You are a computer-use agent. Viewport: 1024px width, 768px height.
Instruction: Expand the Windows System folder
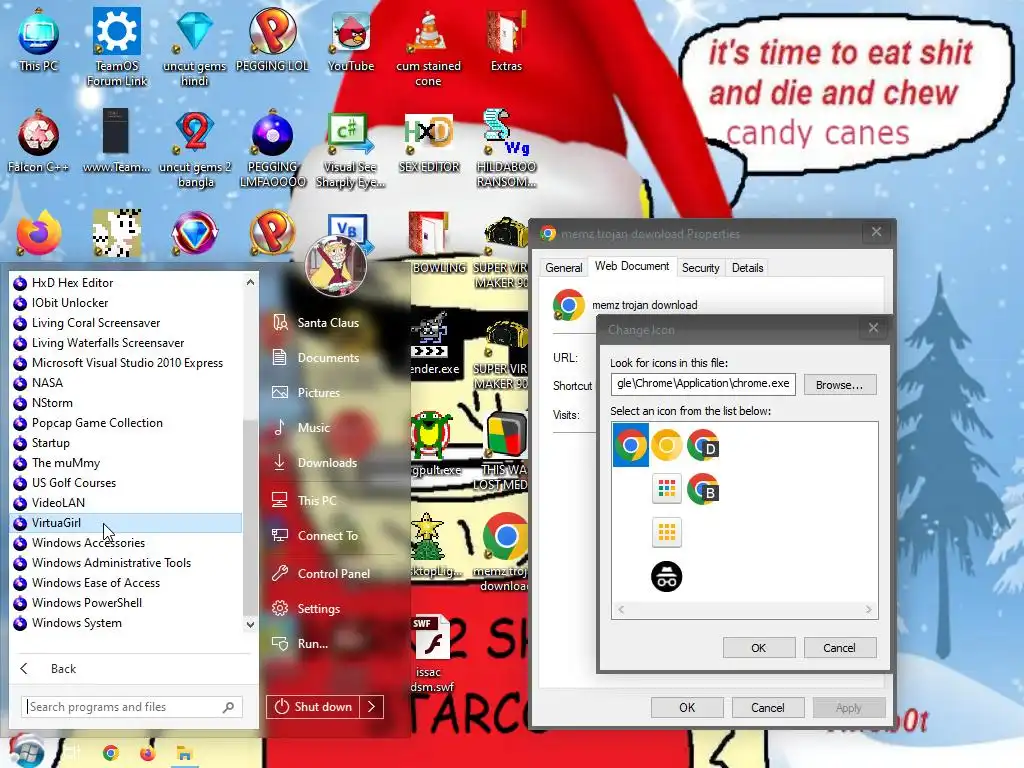127,623
